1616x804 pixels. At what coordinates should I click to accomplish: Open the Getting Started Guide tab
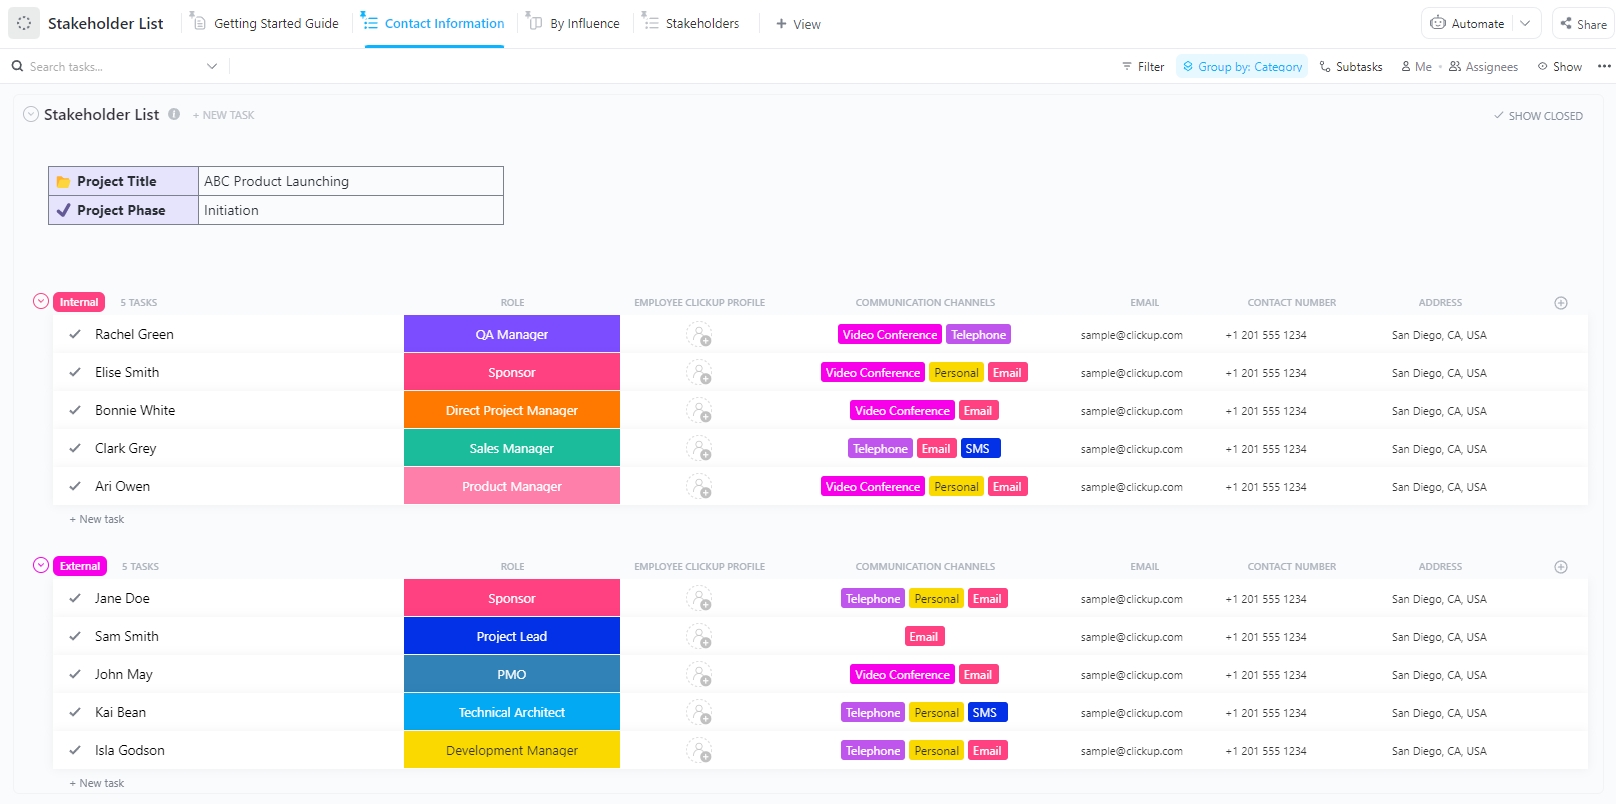click(266, 23)
